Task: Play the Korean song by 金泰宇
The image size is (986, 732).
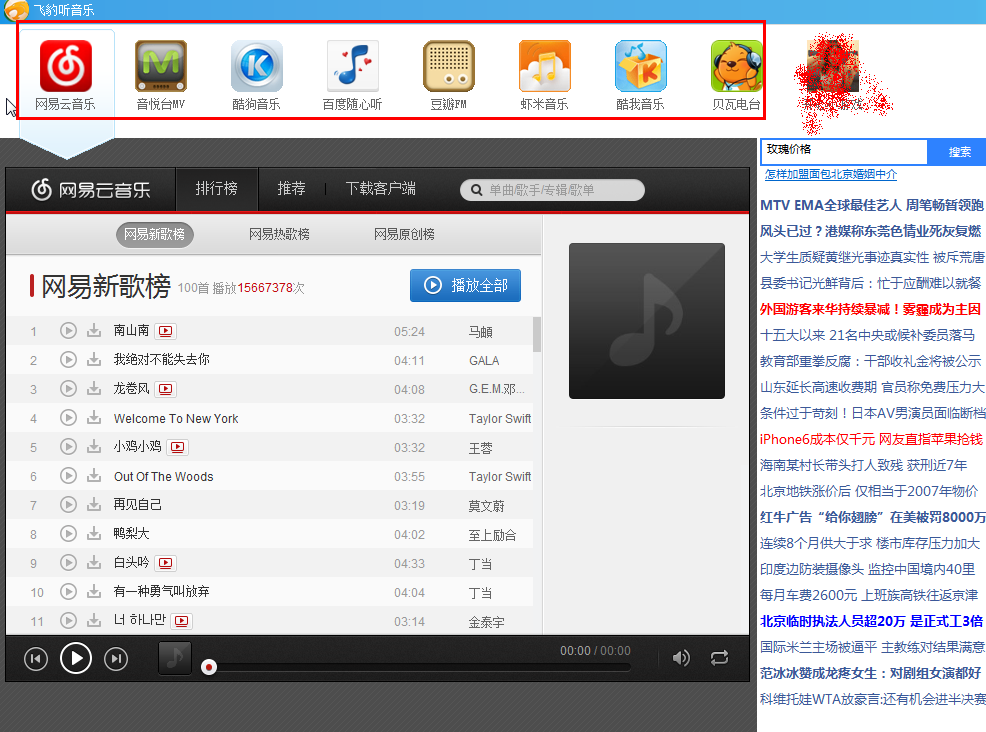Action: click(x=68, y=621)
